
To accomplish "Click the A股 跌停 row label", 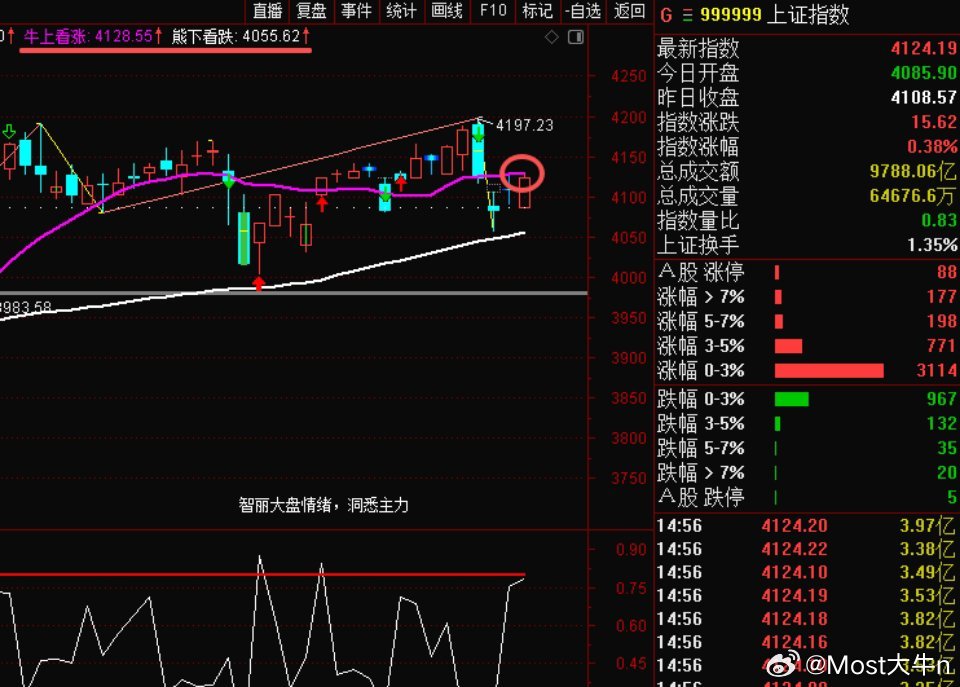I will [701, 497].
